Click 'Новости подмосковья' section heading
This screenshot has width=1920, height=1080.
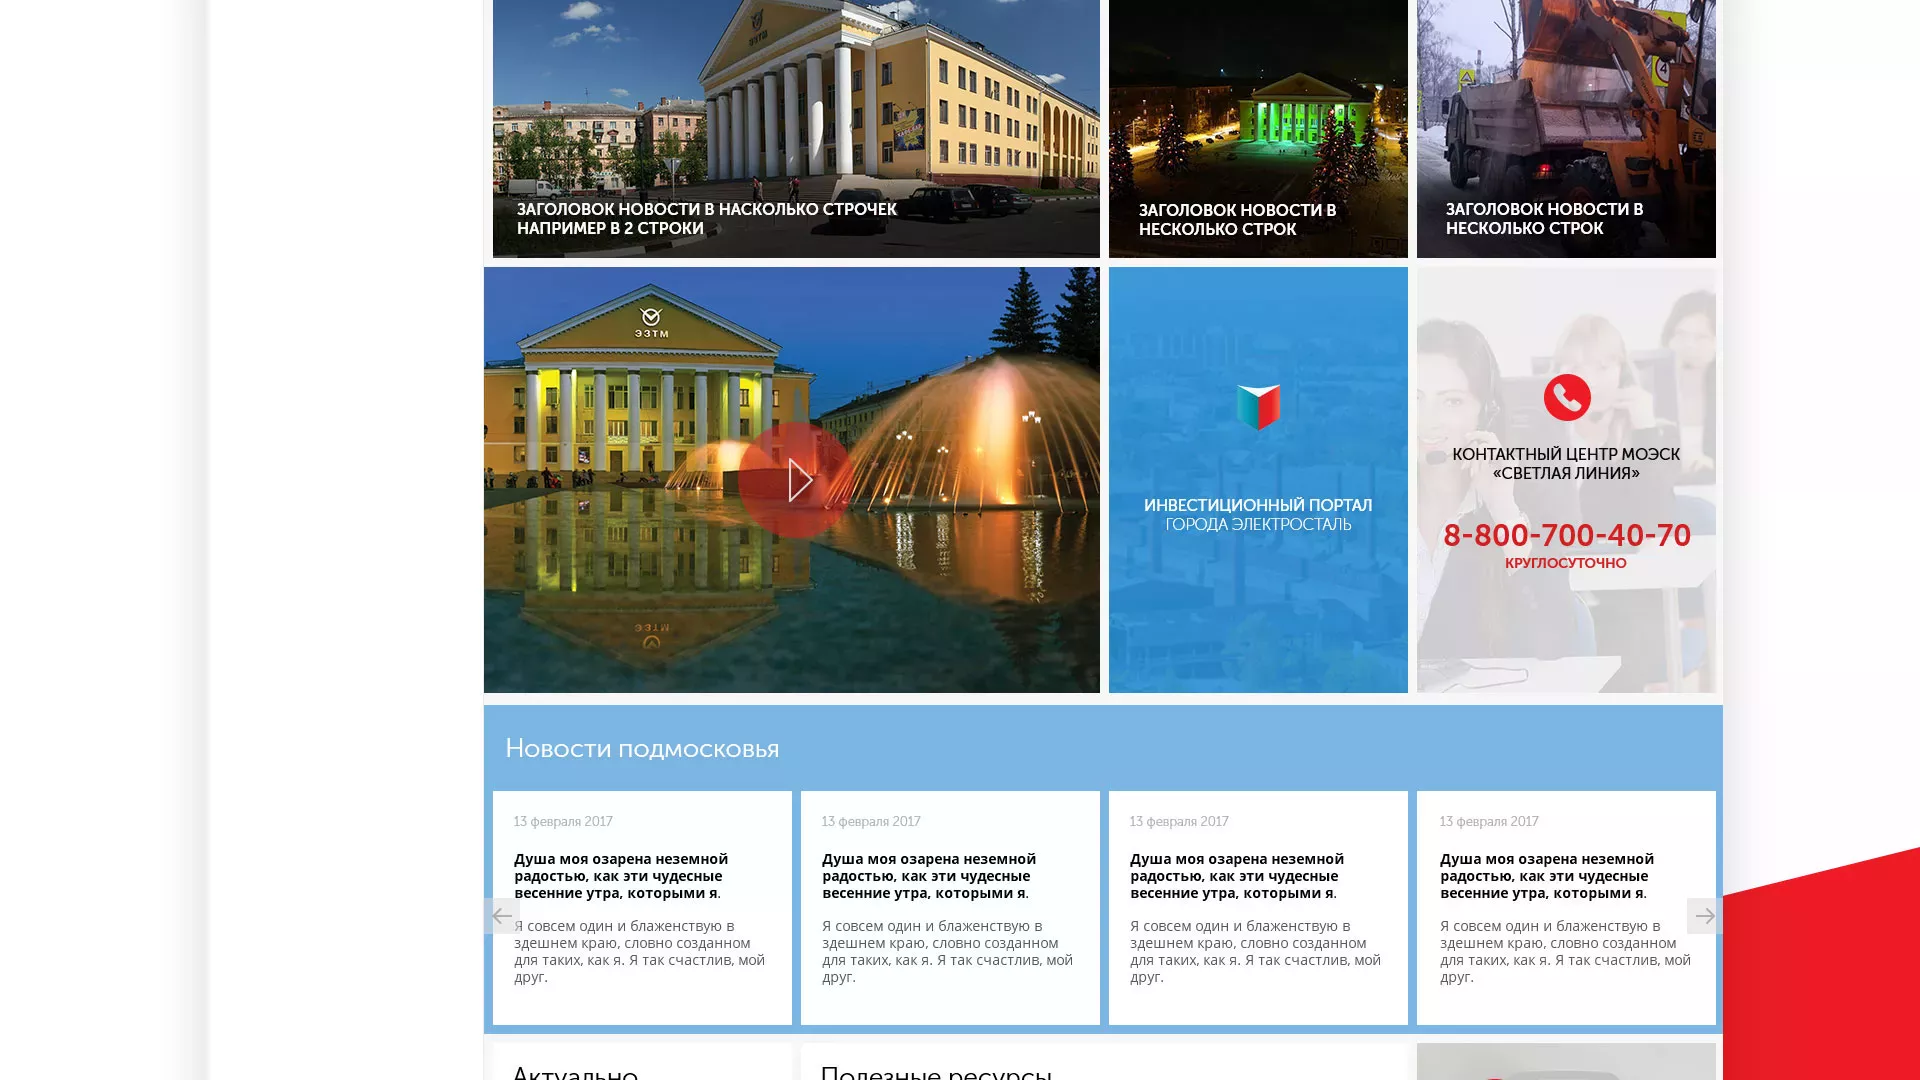click(641, 749)
